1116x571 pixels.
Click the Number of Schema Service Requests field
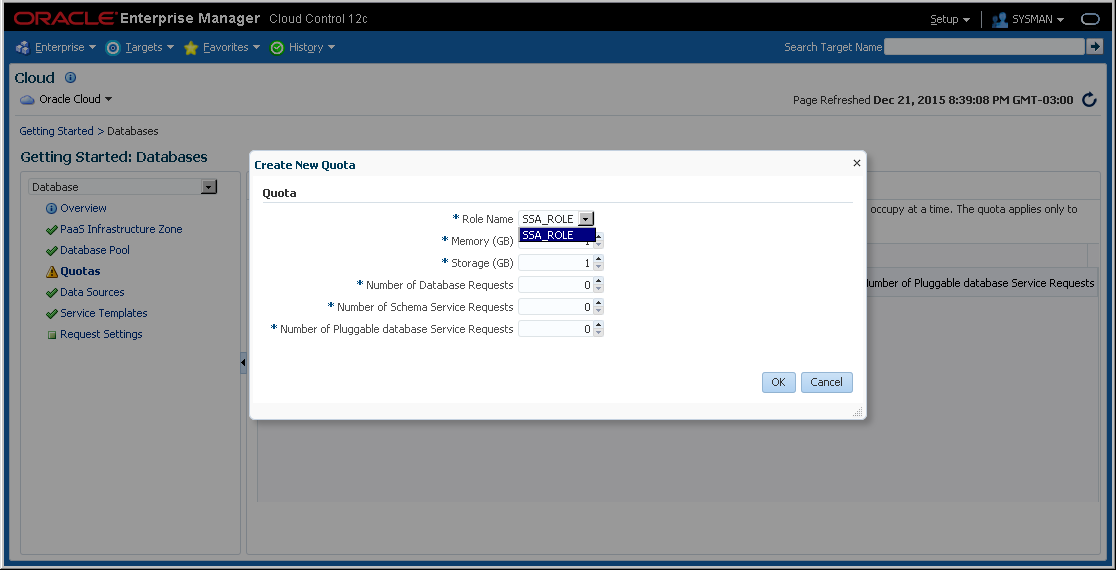(556, 307)
